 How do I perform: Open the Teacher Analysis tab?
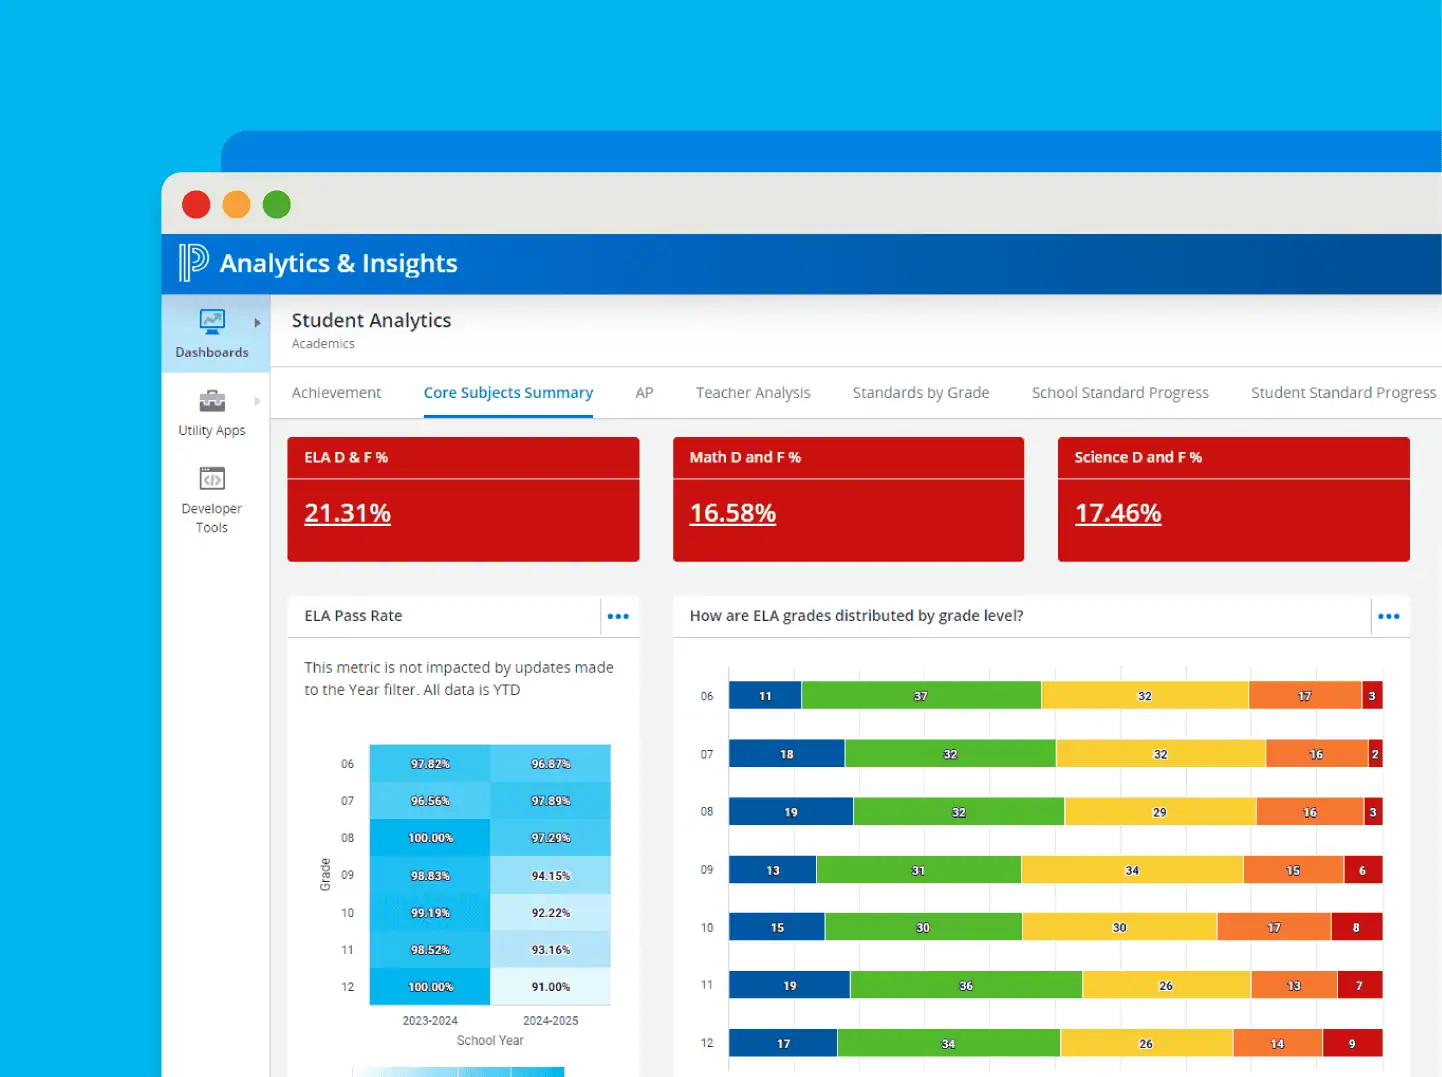click(753, 392)
